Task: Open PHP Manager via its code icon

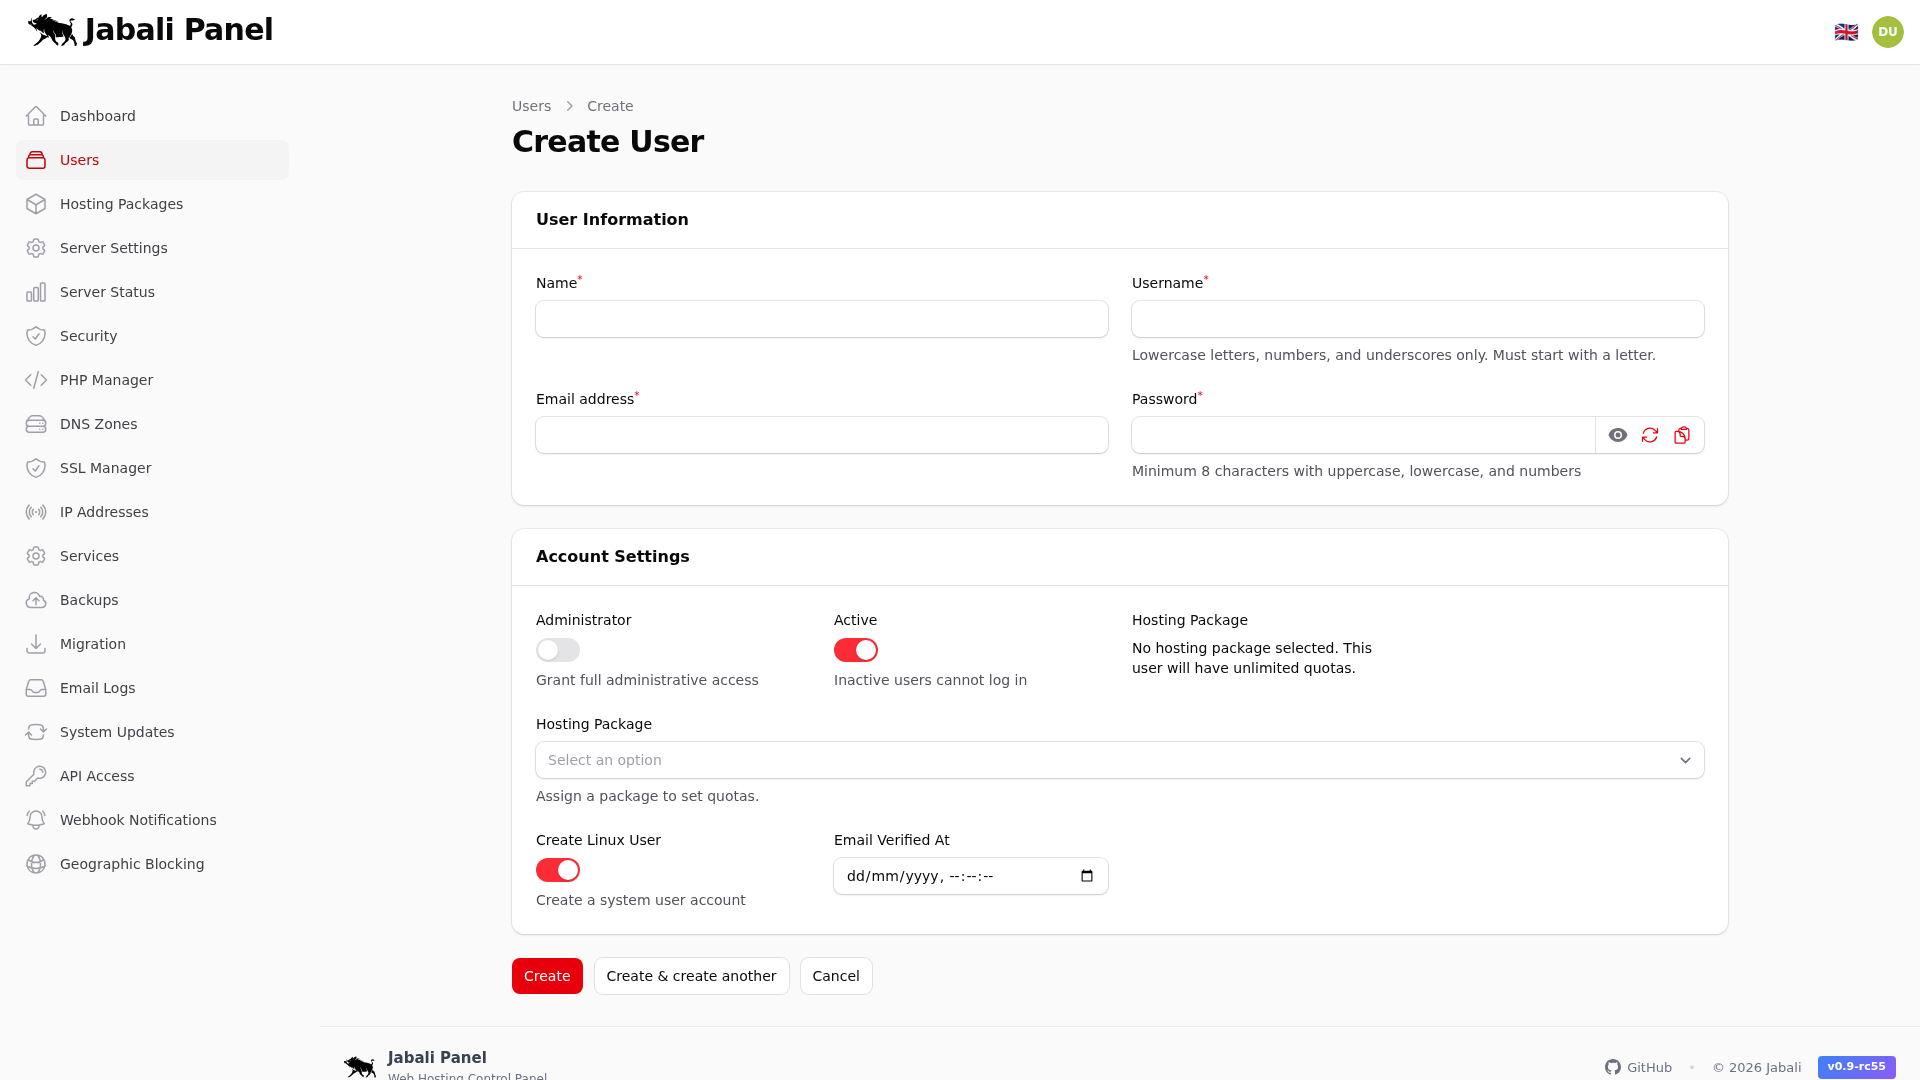Action: pyautogui.click(x=36, y=380)
